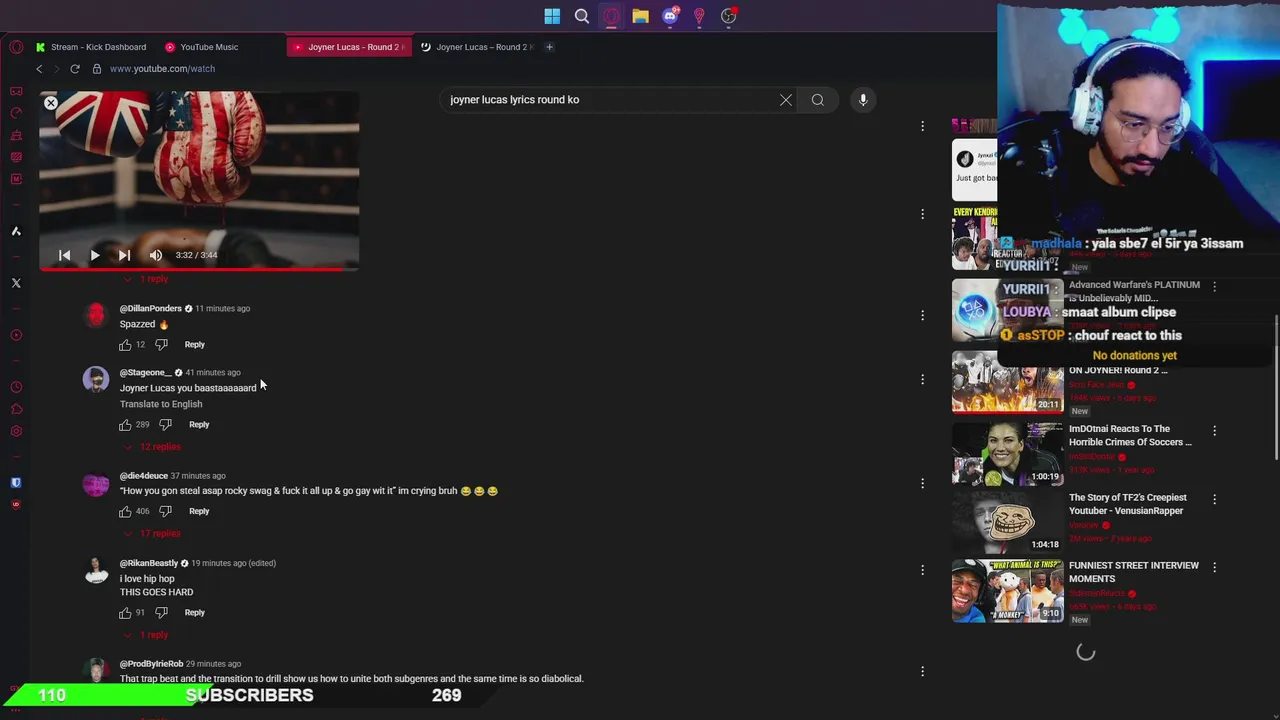Open action menu for DillanPonders comment
1280x720 pixels.
click(x=922, y=316)
